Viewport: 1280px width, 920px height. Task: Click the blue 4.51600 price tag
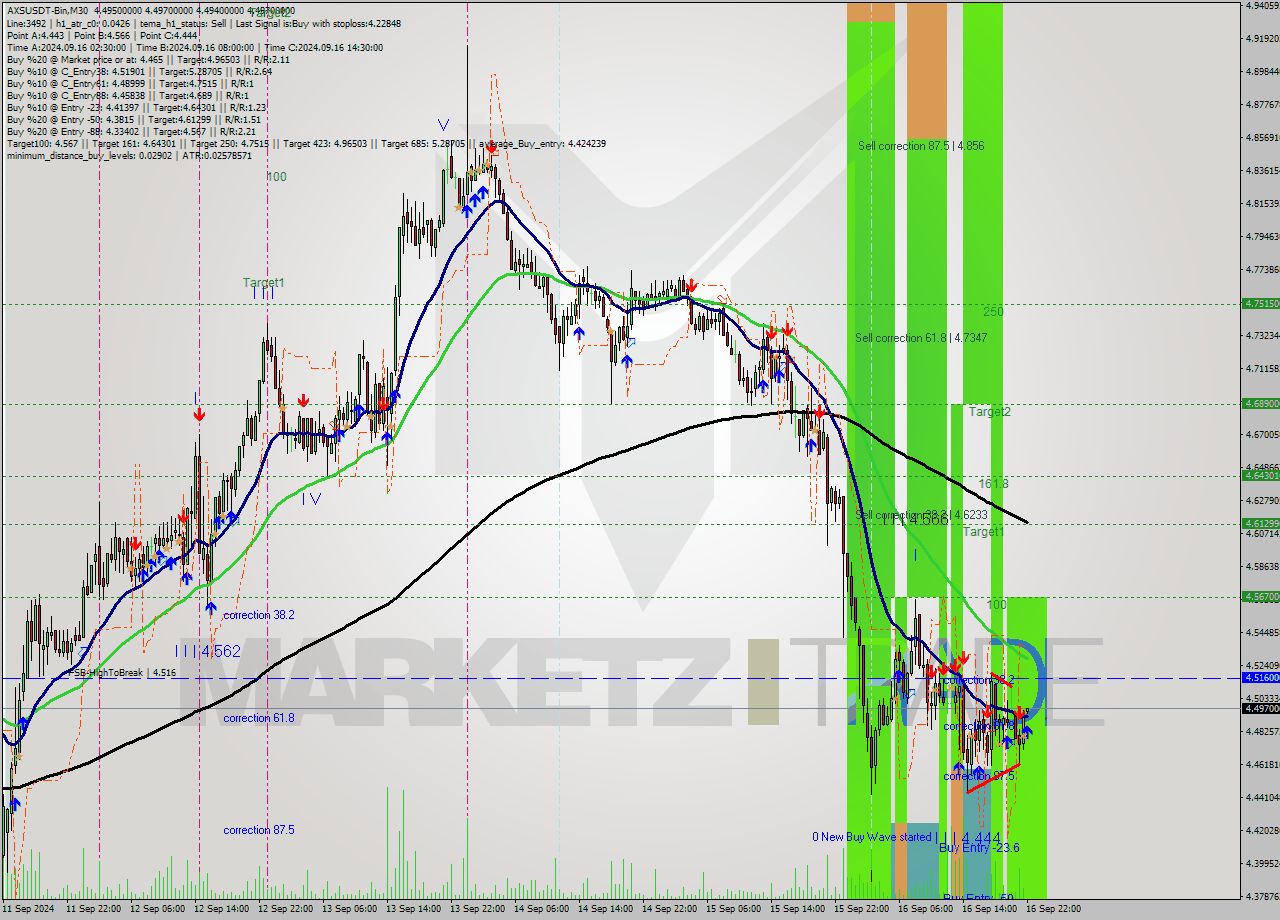pyautogui.click(x=1260, y=677)
